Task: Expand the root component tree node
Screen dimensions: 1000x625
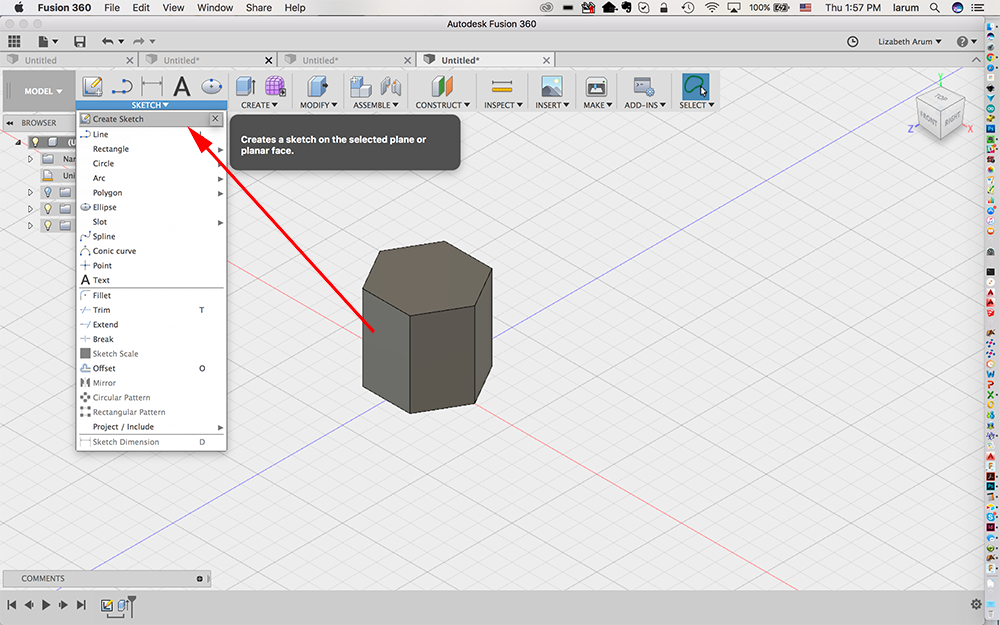Action: click(x=18, y=142)
